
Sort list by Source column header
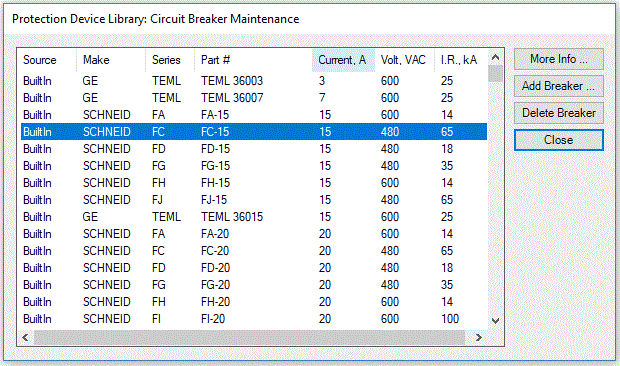47,60
